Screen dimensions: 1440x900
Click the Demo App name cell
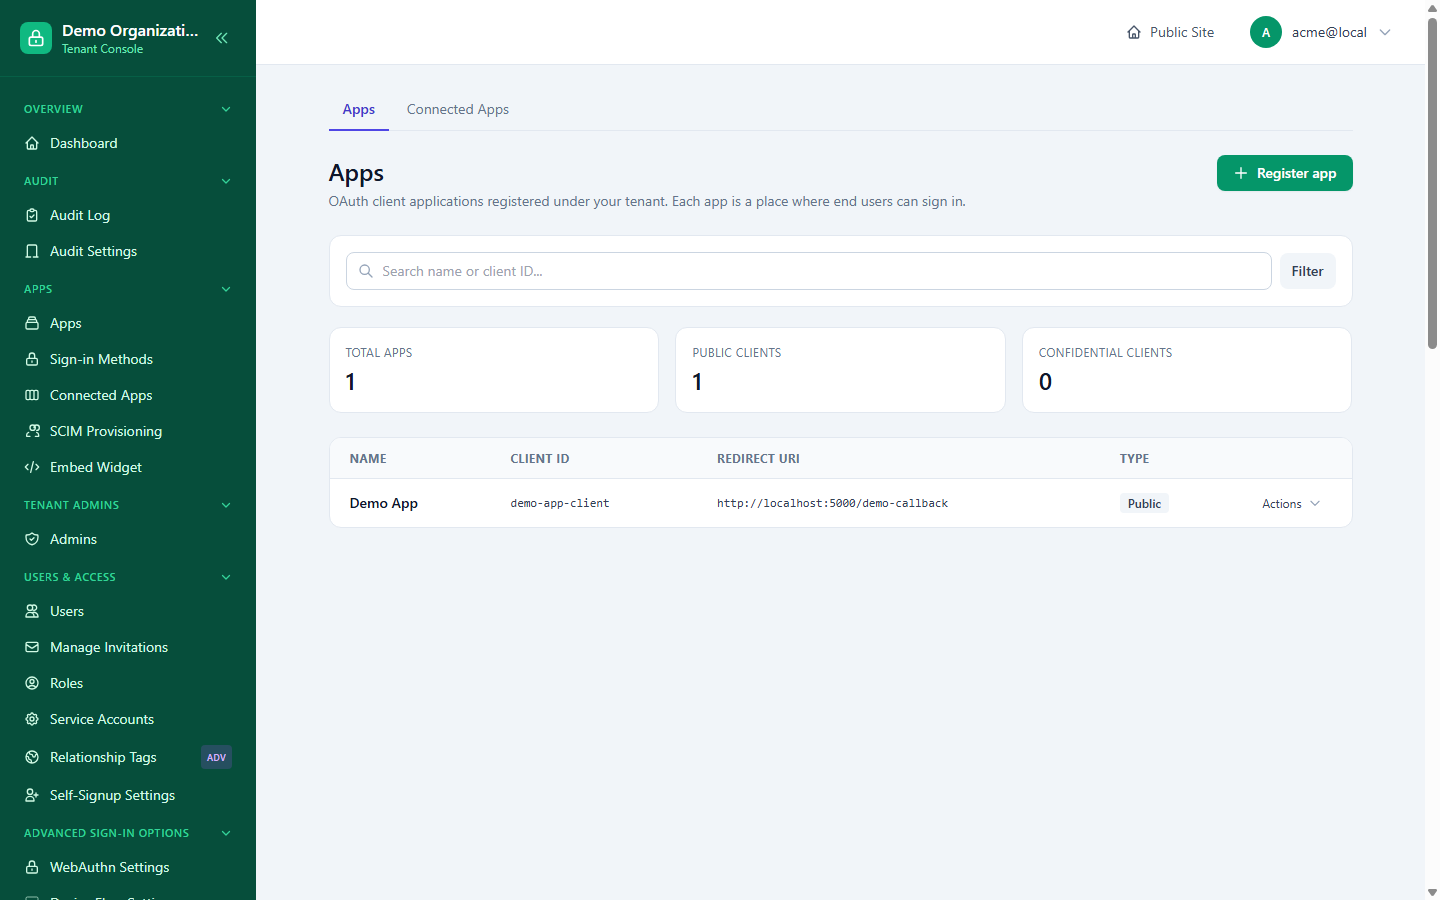pyautogui.click(x=384, y=503)
